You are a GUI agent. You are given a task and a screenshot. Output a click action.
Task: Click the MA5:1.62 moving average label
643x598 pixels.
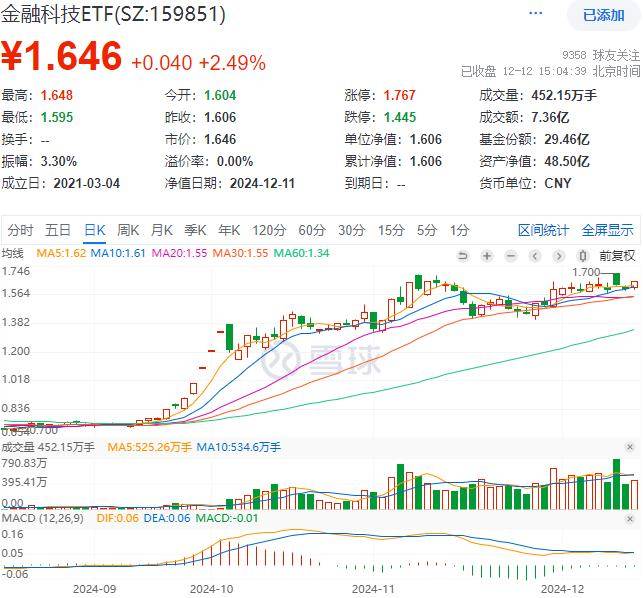point(61,253)
